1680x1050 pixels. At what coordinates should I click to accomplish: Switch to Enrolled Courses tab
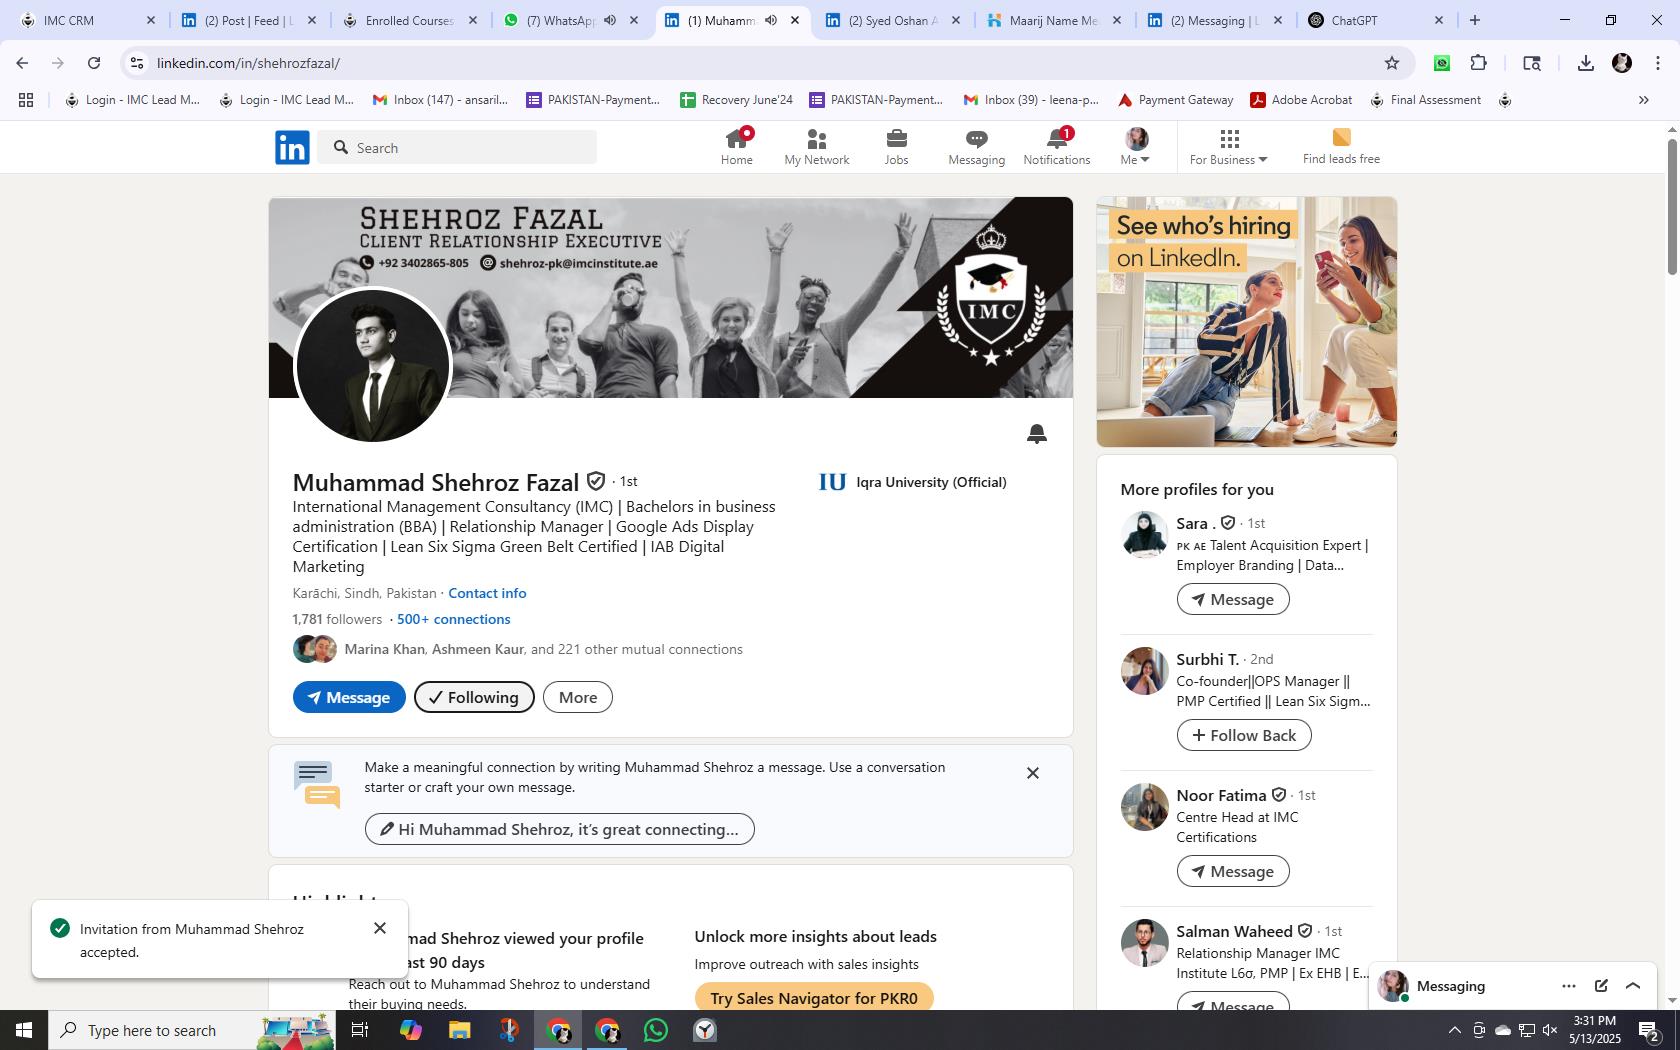pyautogui.click(x=409, y=20)
